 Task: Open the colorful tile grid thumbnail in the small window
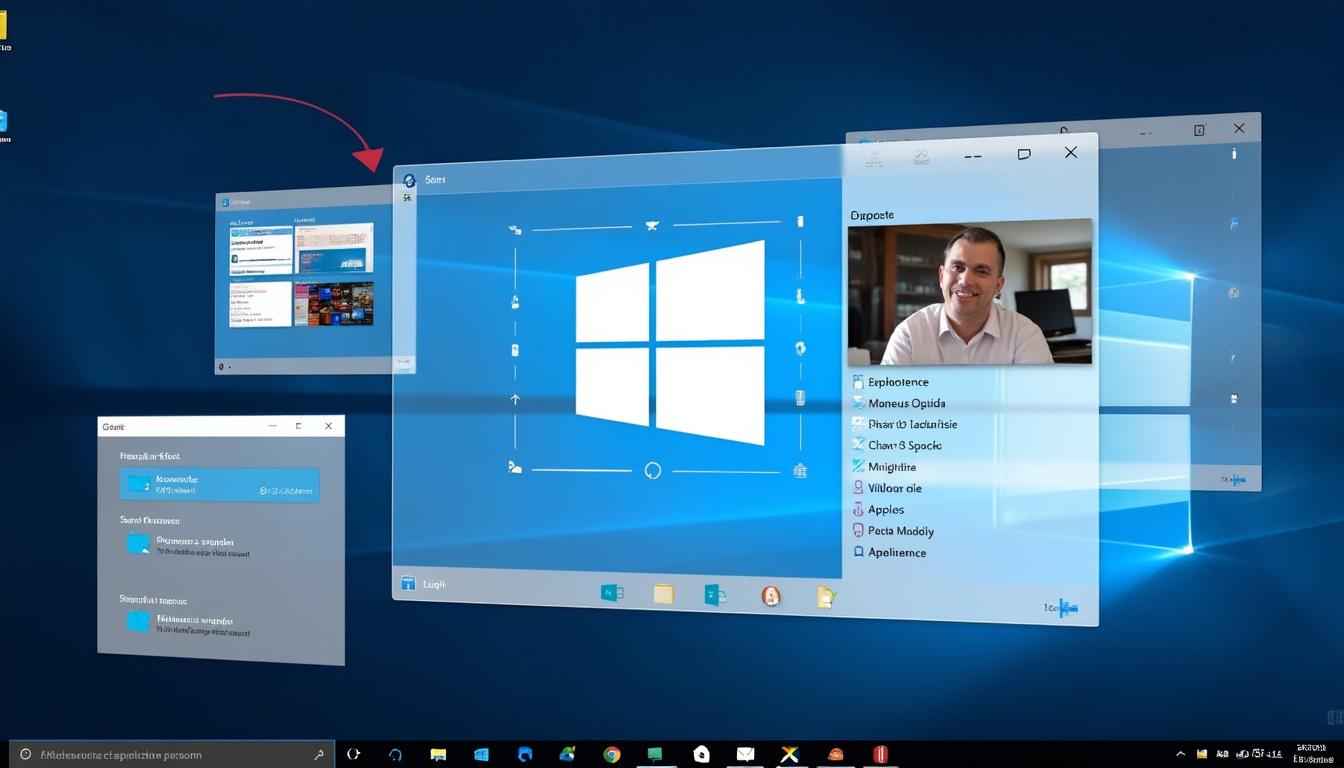[x=334, y=303]
